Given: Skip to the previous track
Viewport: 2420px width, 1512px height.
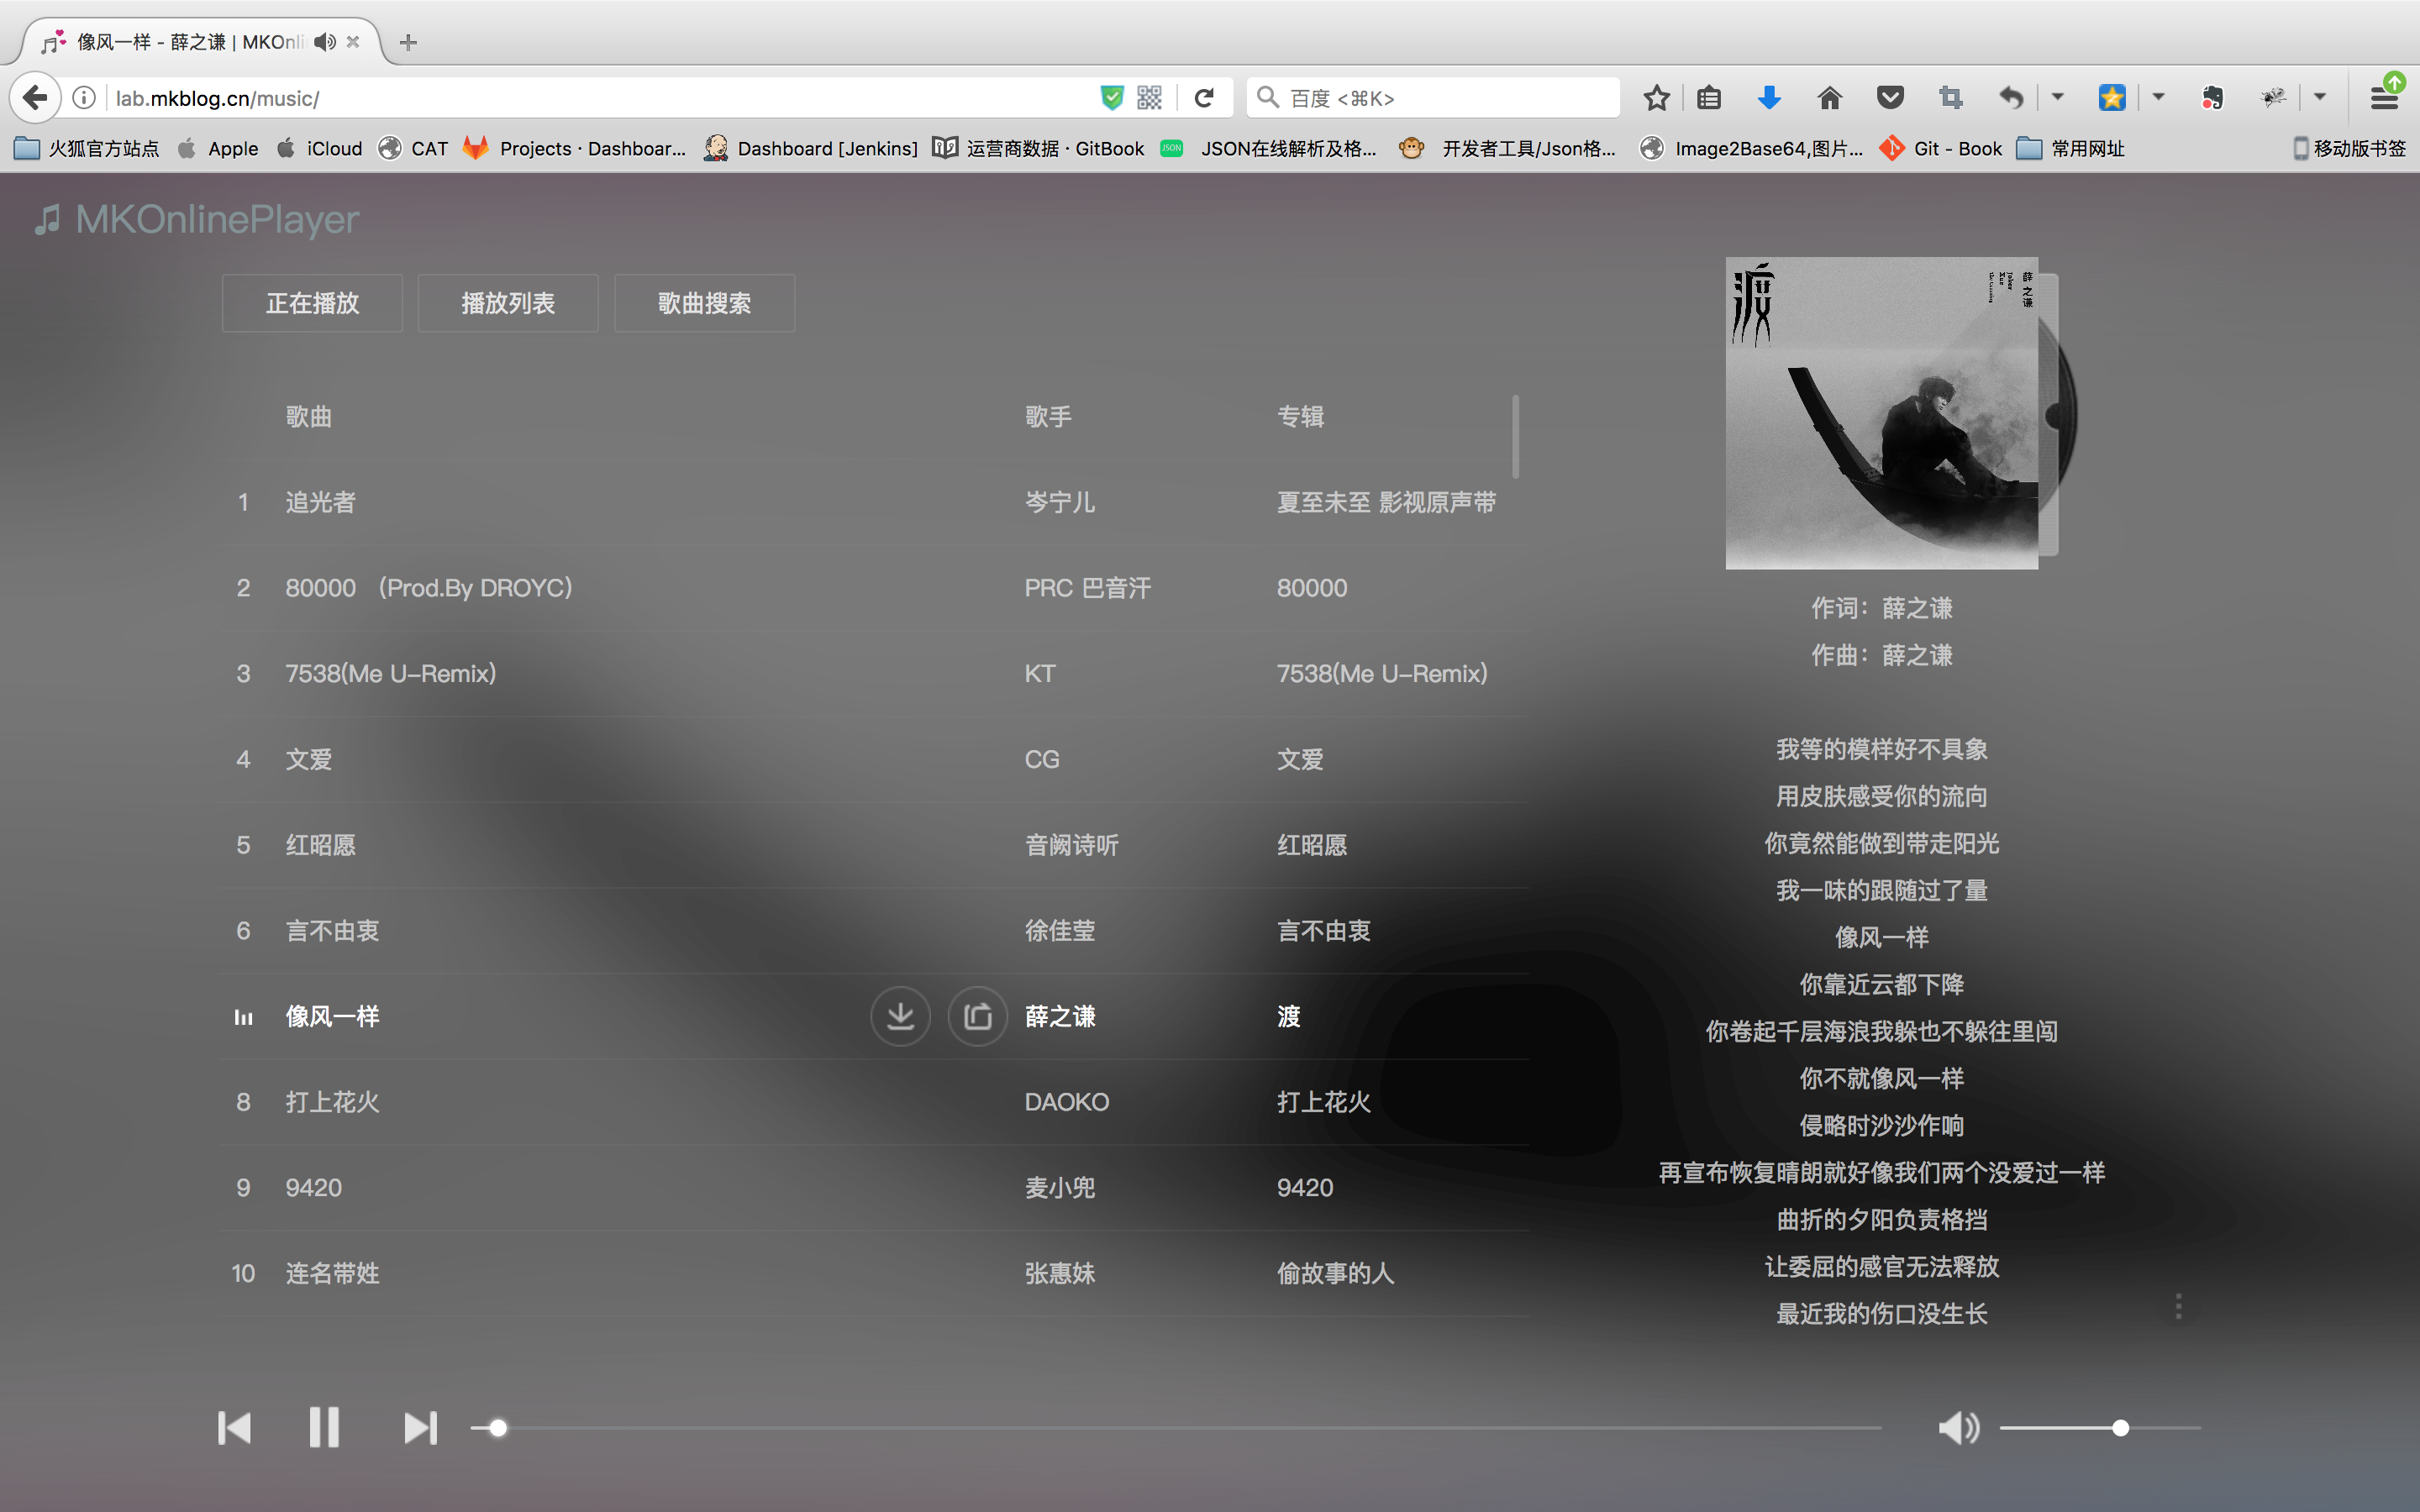Looking at the screenshot, I should pos(234,1428).
